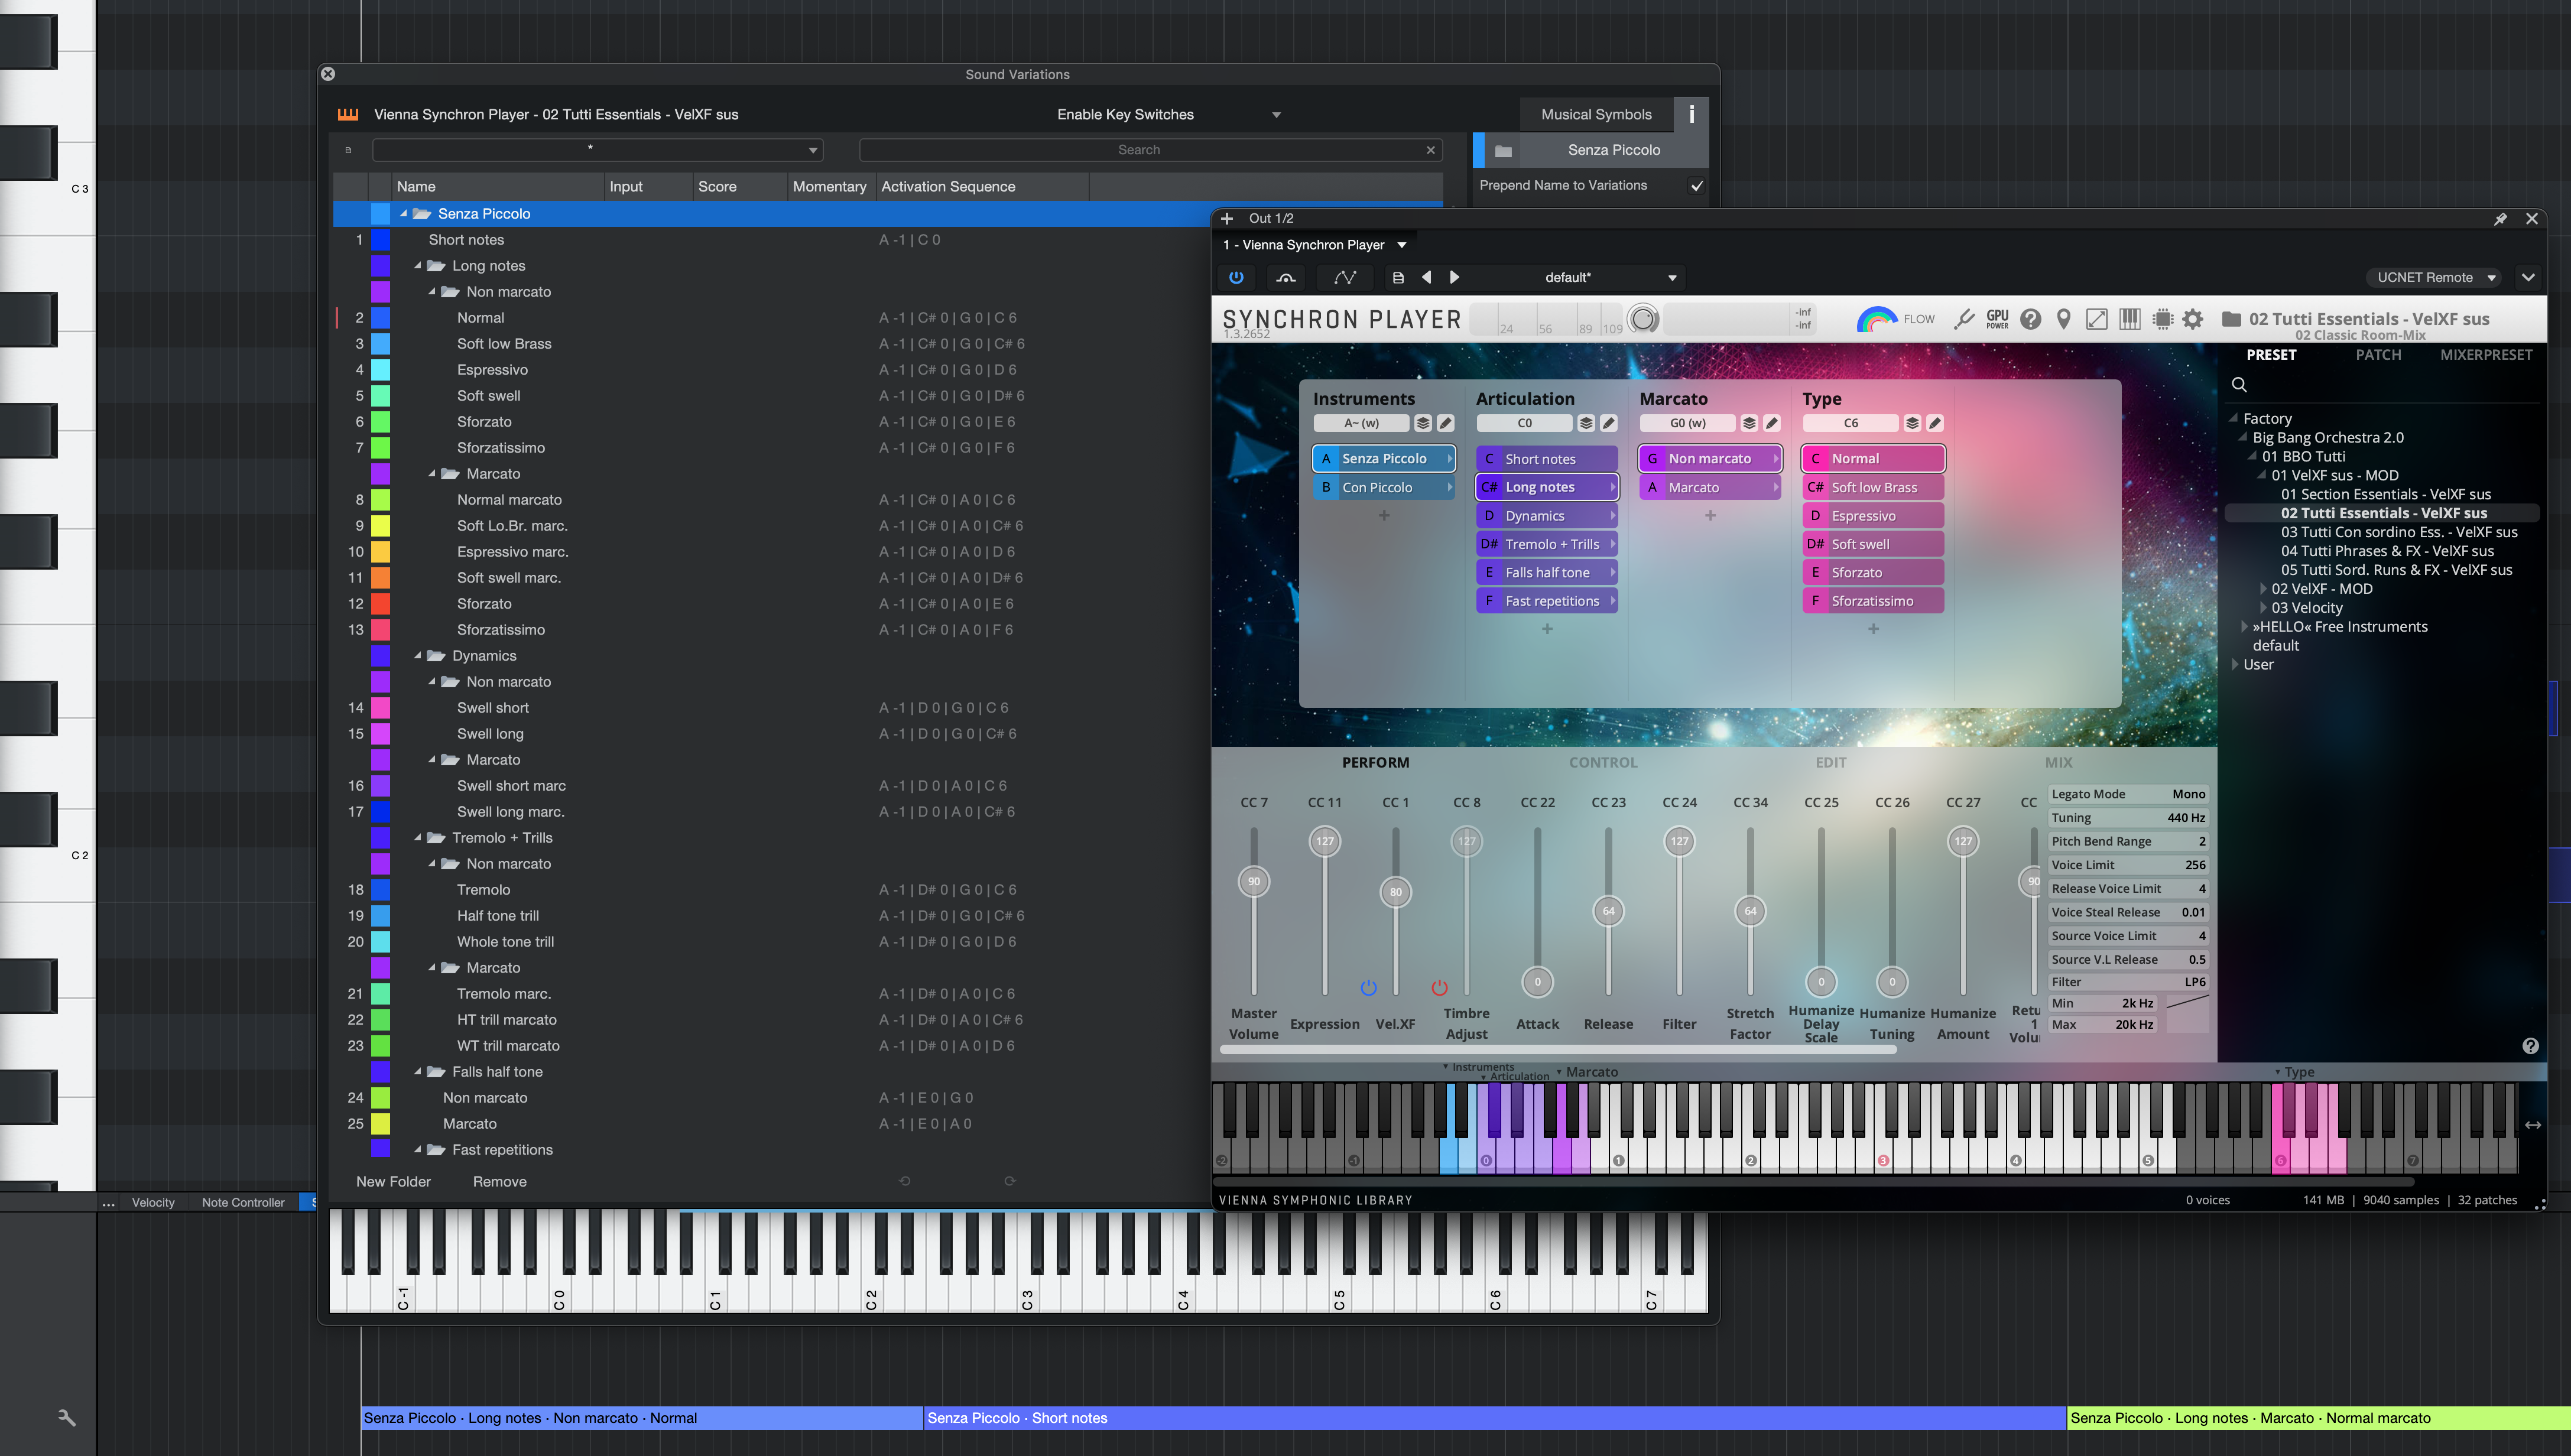2571x1456 pixels.
Task: Switch to the PATCH tab
Action: [2378, 355]
